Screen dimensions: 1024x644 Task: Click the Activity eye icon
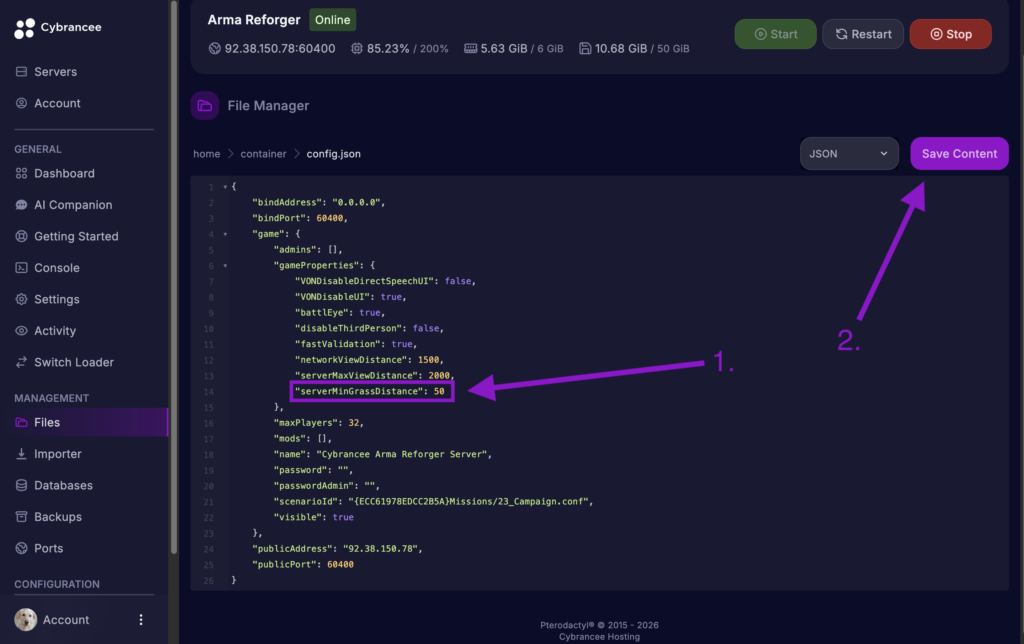(22, 330)
